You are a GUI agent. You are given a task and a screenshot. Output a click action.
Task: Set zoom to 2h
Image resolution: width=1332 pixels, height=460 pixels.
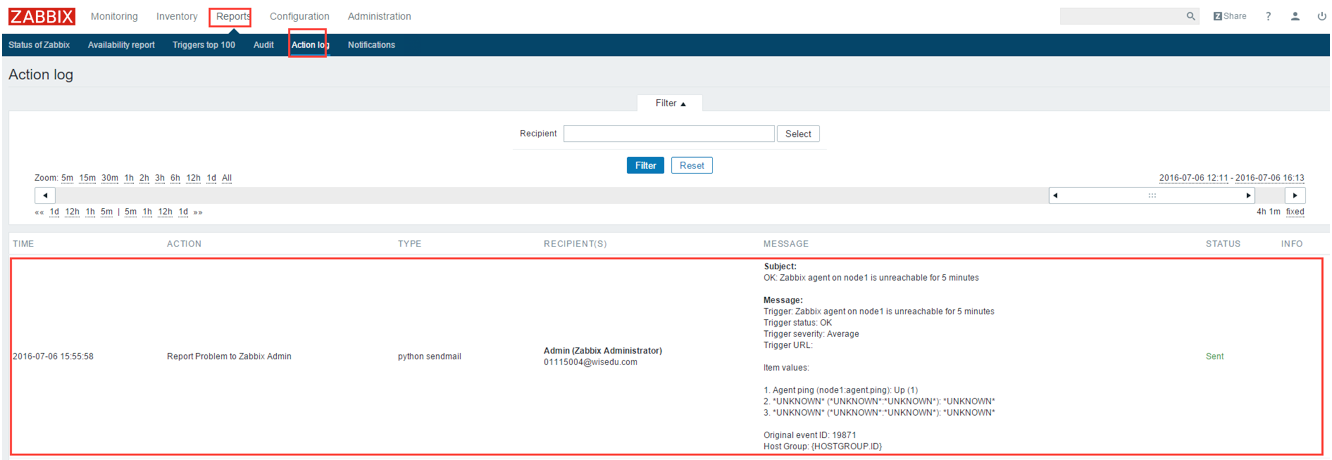click(144, 178)
